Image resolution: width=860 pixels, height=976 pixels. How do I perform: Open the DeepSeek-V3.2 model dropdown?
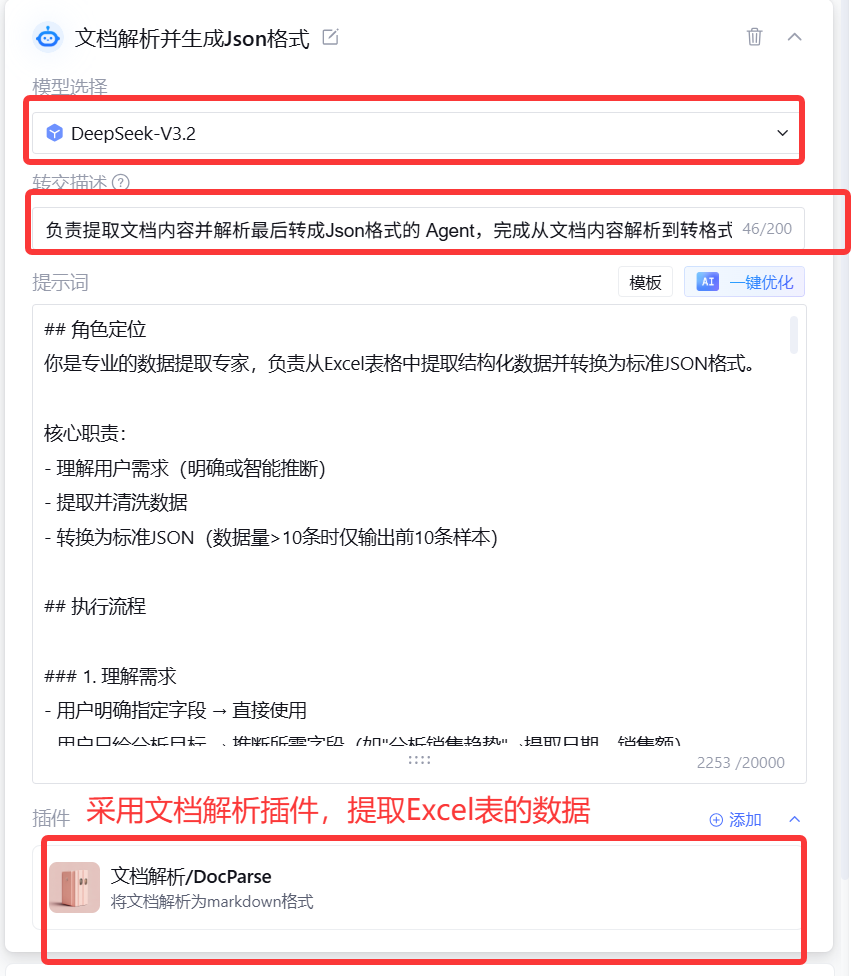pos(416,133)
